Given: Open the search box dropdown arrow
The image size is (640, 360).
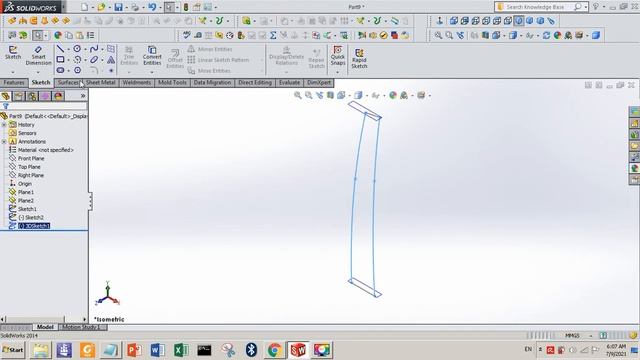Looking at the screenshot, I should [x=586, y=7].
